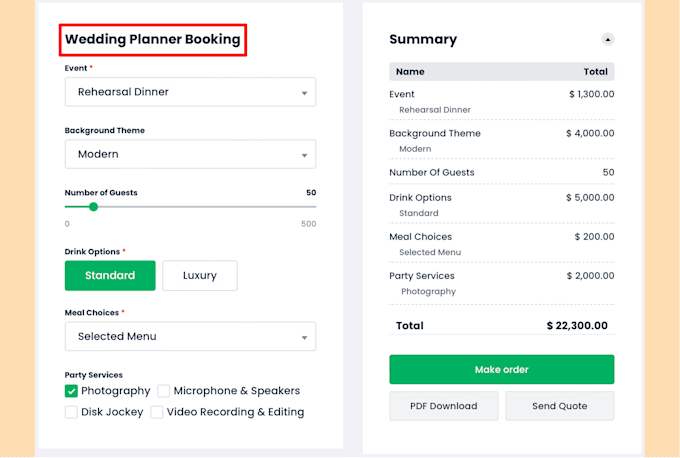Image resolution: width=680 pixels, height=458 pixels.
Task: Tick Video Recording & Editing checkbox
Action: click(157, 412)
